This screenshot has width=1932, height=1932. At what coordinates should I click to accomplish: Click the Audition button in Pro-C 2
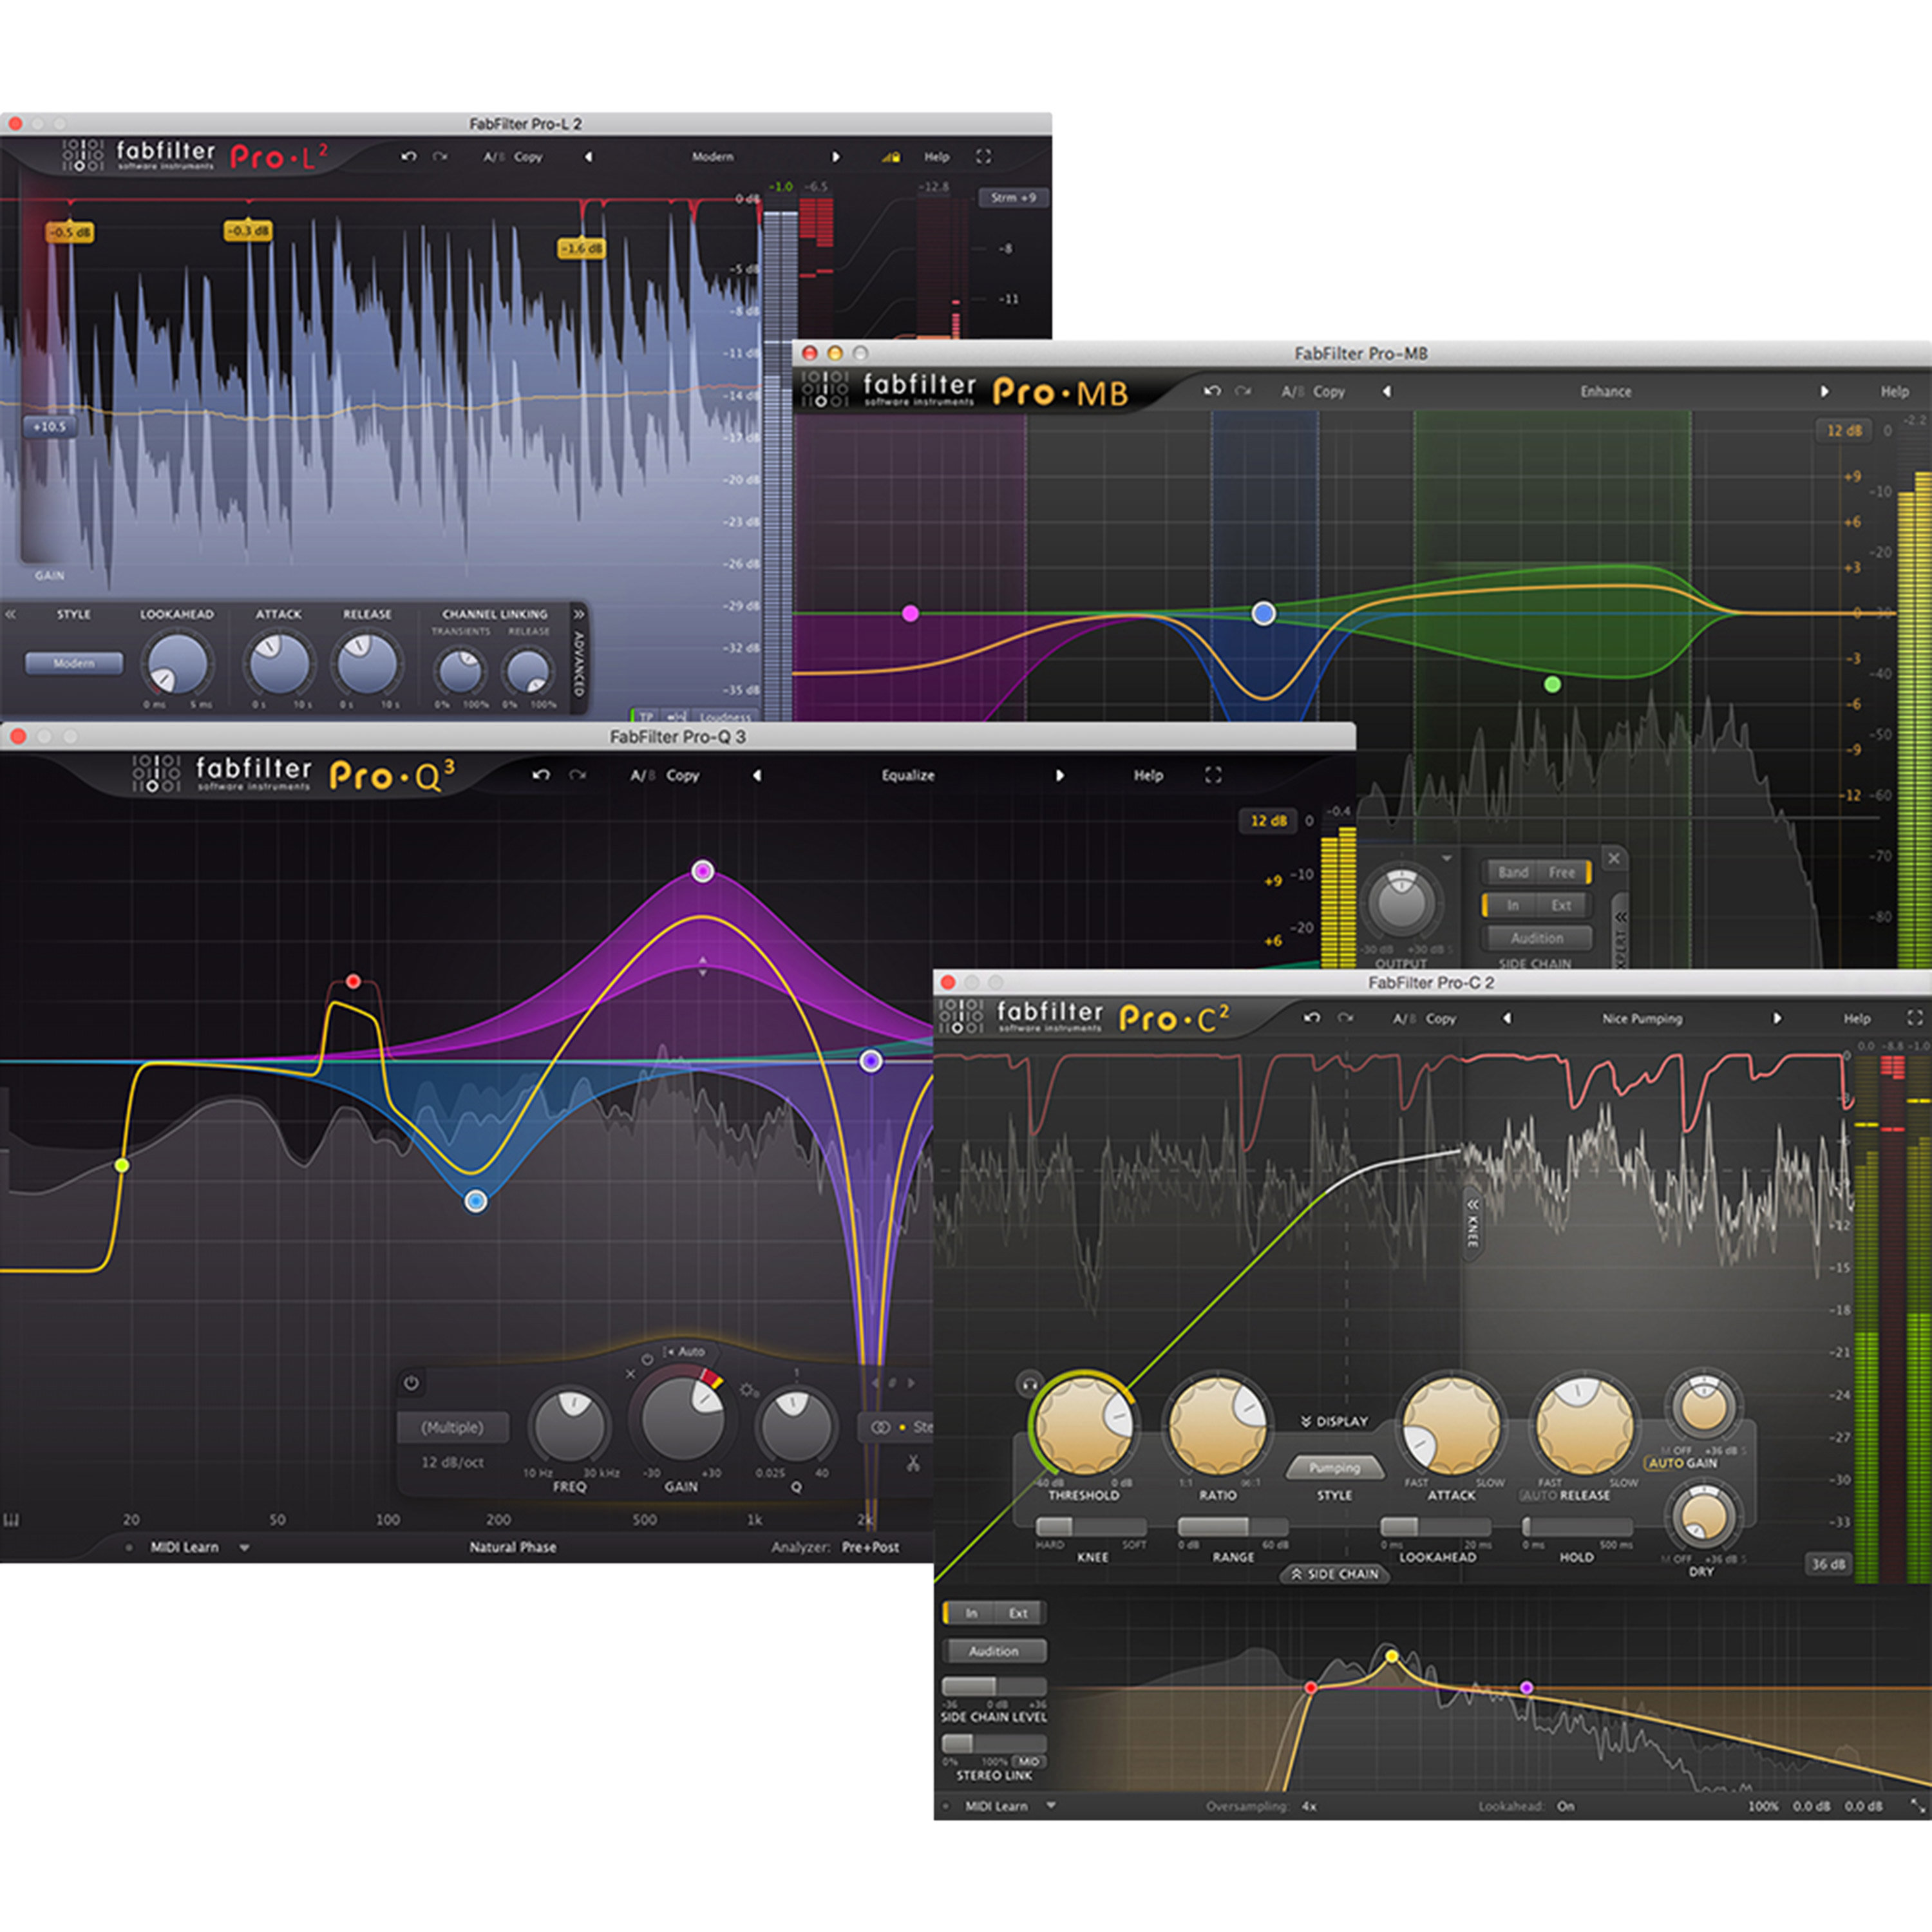(x=995, y=1651)
